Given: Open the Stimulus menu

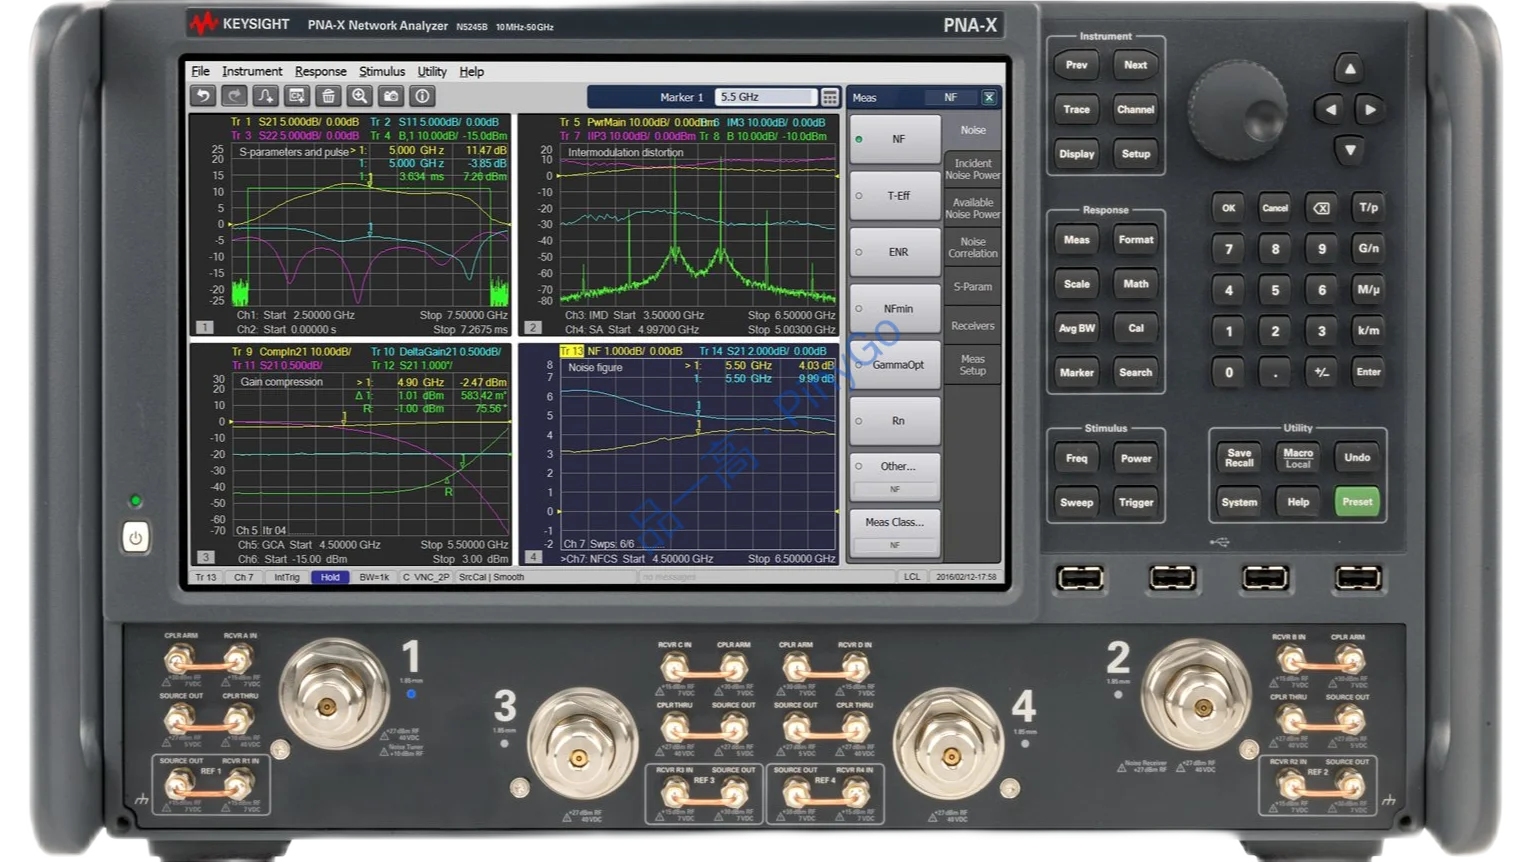Looking at the screenshot, I should point(382,71).
